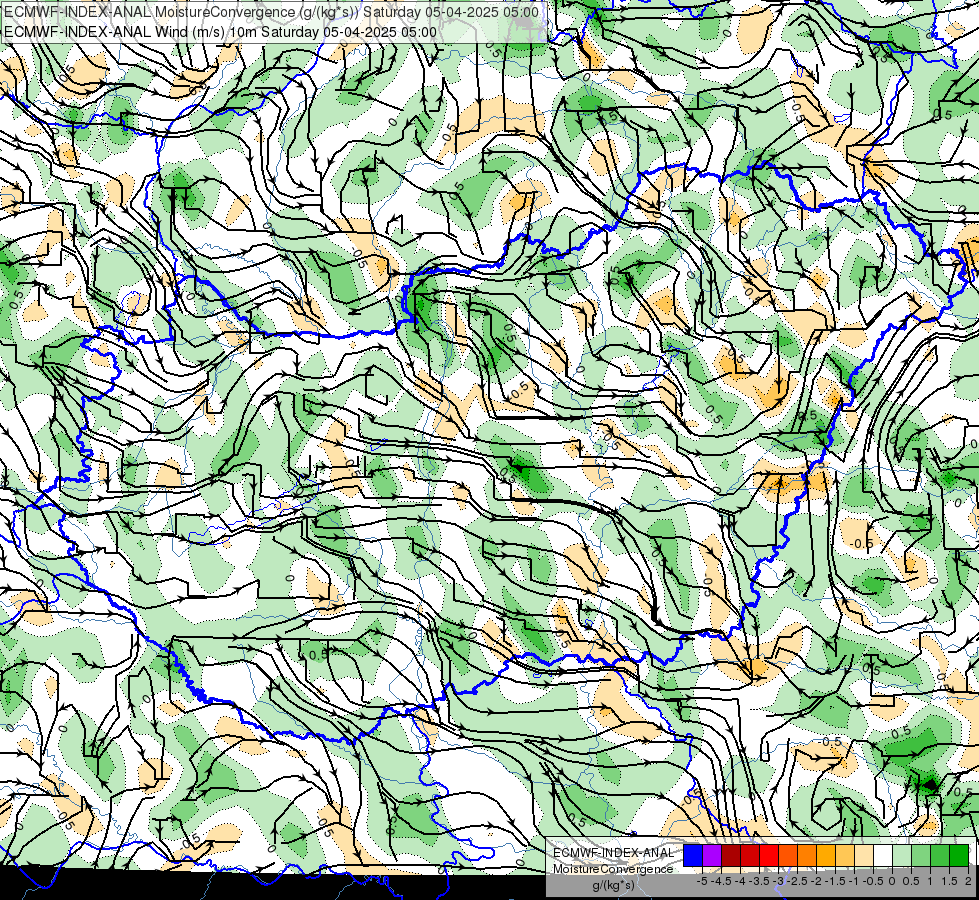Click the legend tick label 2
The image size is (979, 900).
(968, 881)
